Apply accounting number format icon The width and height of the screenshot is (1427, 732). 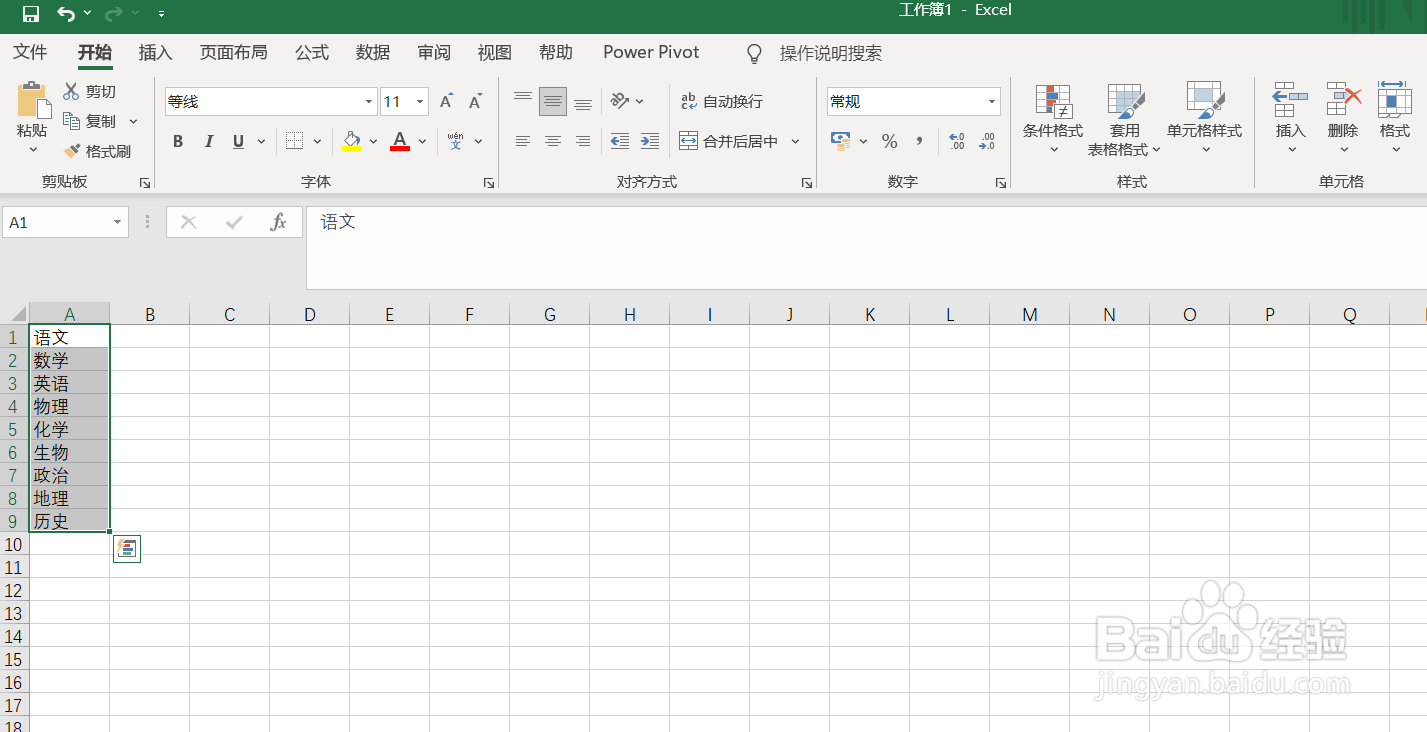pos(841,141)
